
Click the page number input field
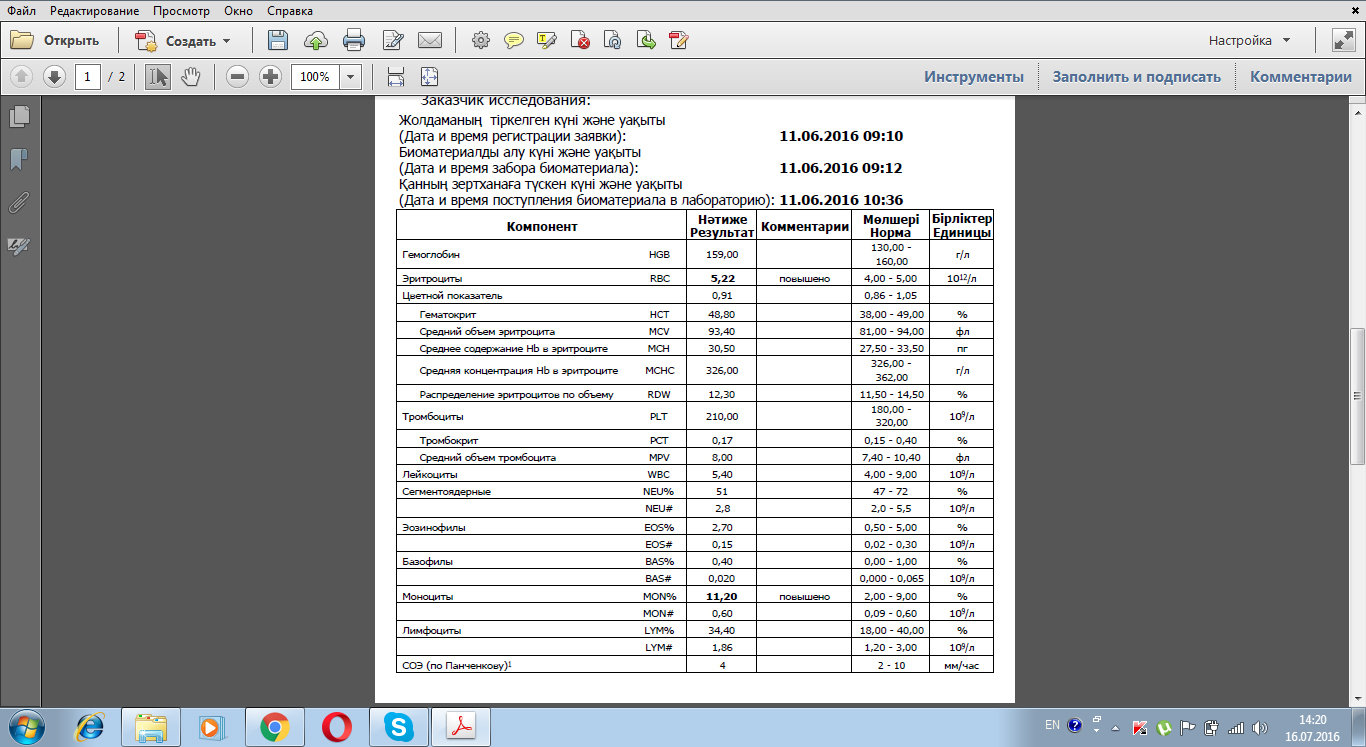click(x=88, y=77)
